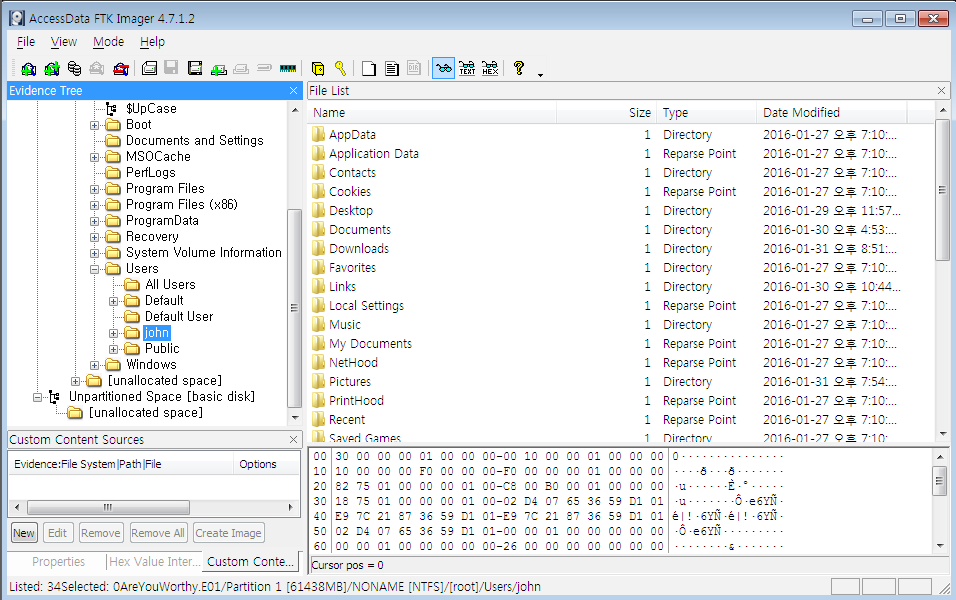956x600 pixels.
Task: Toggle automatic file-type preview glasses icon
Action: (x=444, y=68)
